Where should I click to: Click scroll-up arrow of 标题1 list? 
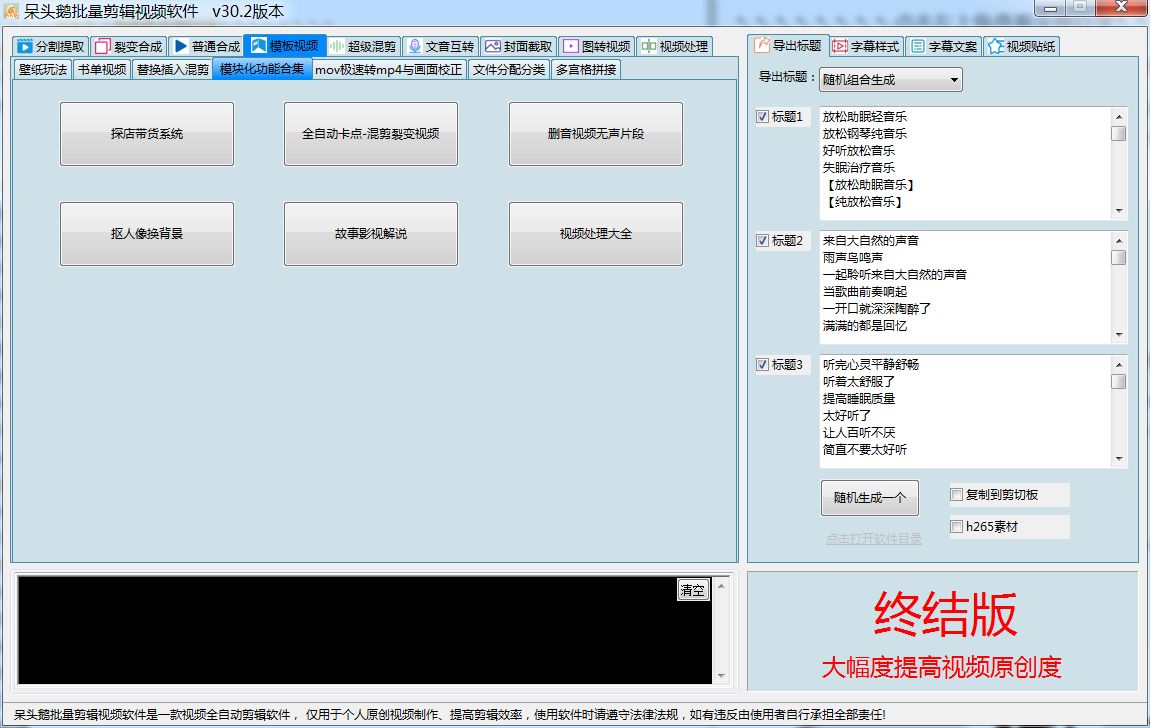click(1118, 117)
